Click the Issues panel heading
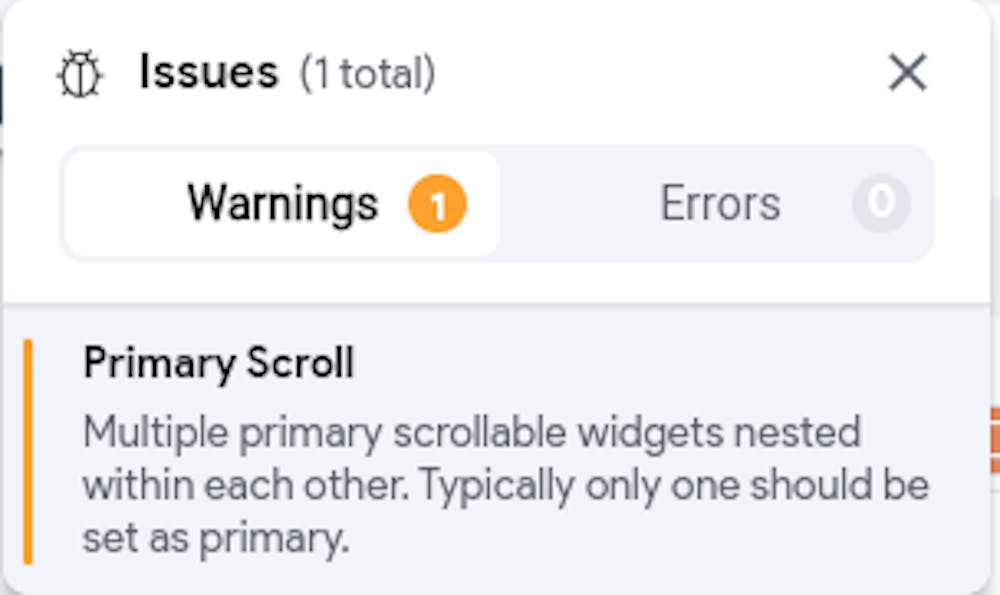The width and height of the screenshot is (1000, 595). click(208, 73)
